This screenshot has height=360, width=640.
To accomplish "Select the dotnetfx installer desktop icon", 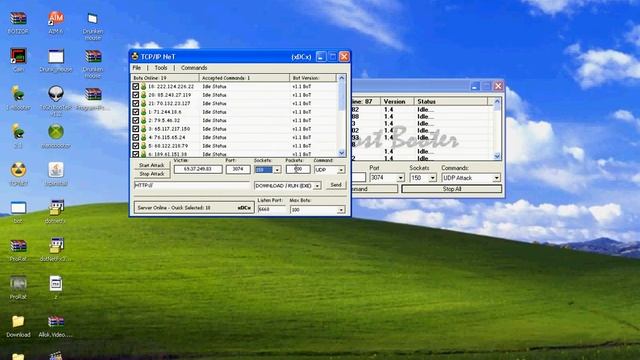I will (56, 208).
